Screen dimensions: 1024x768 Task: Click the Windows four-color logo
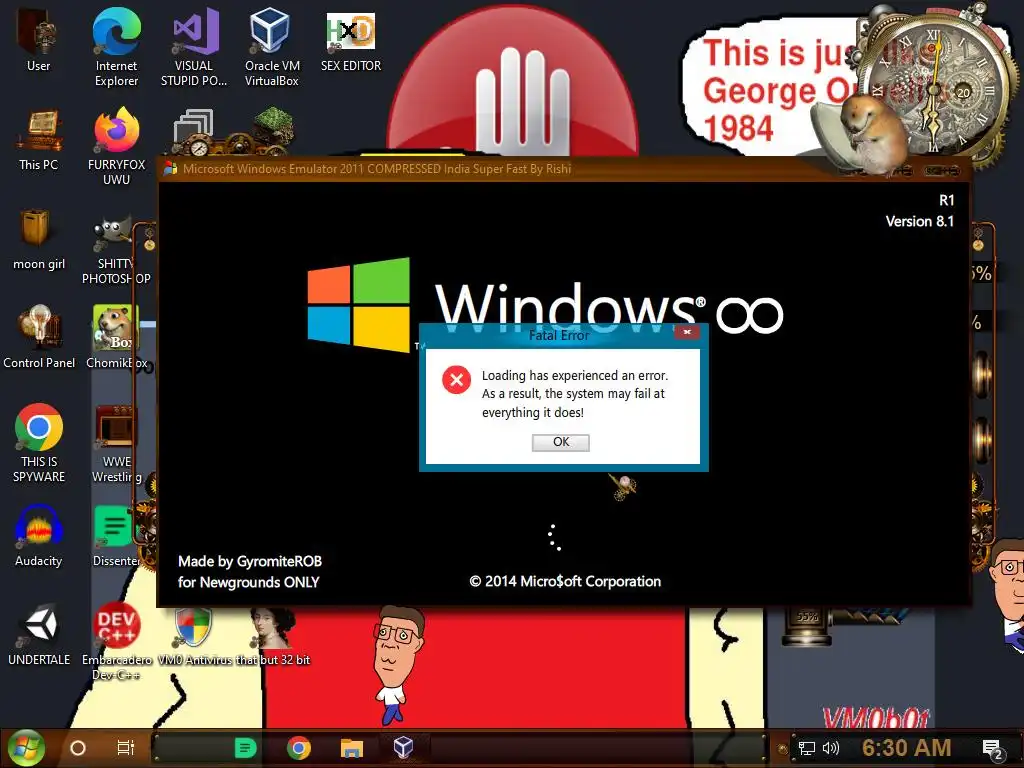coord(359,304)
